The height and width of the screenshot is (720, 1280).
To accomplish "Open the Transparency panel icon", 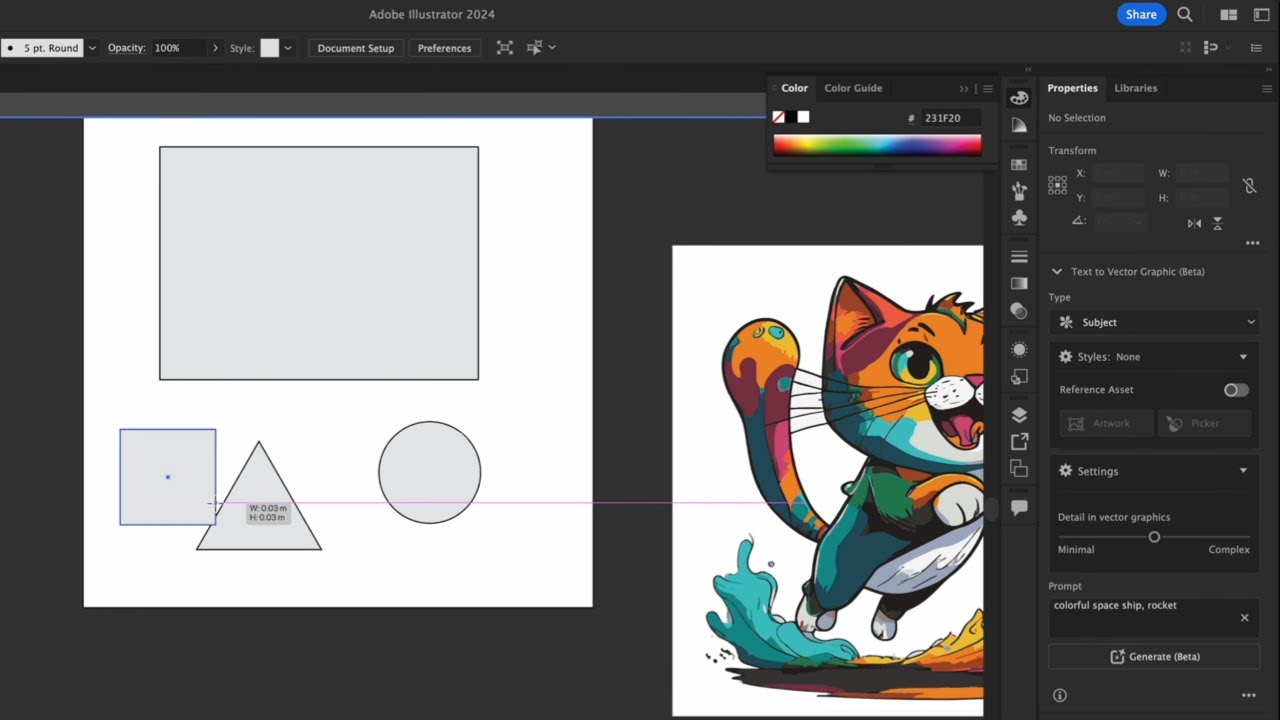I will 1019,310.
